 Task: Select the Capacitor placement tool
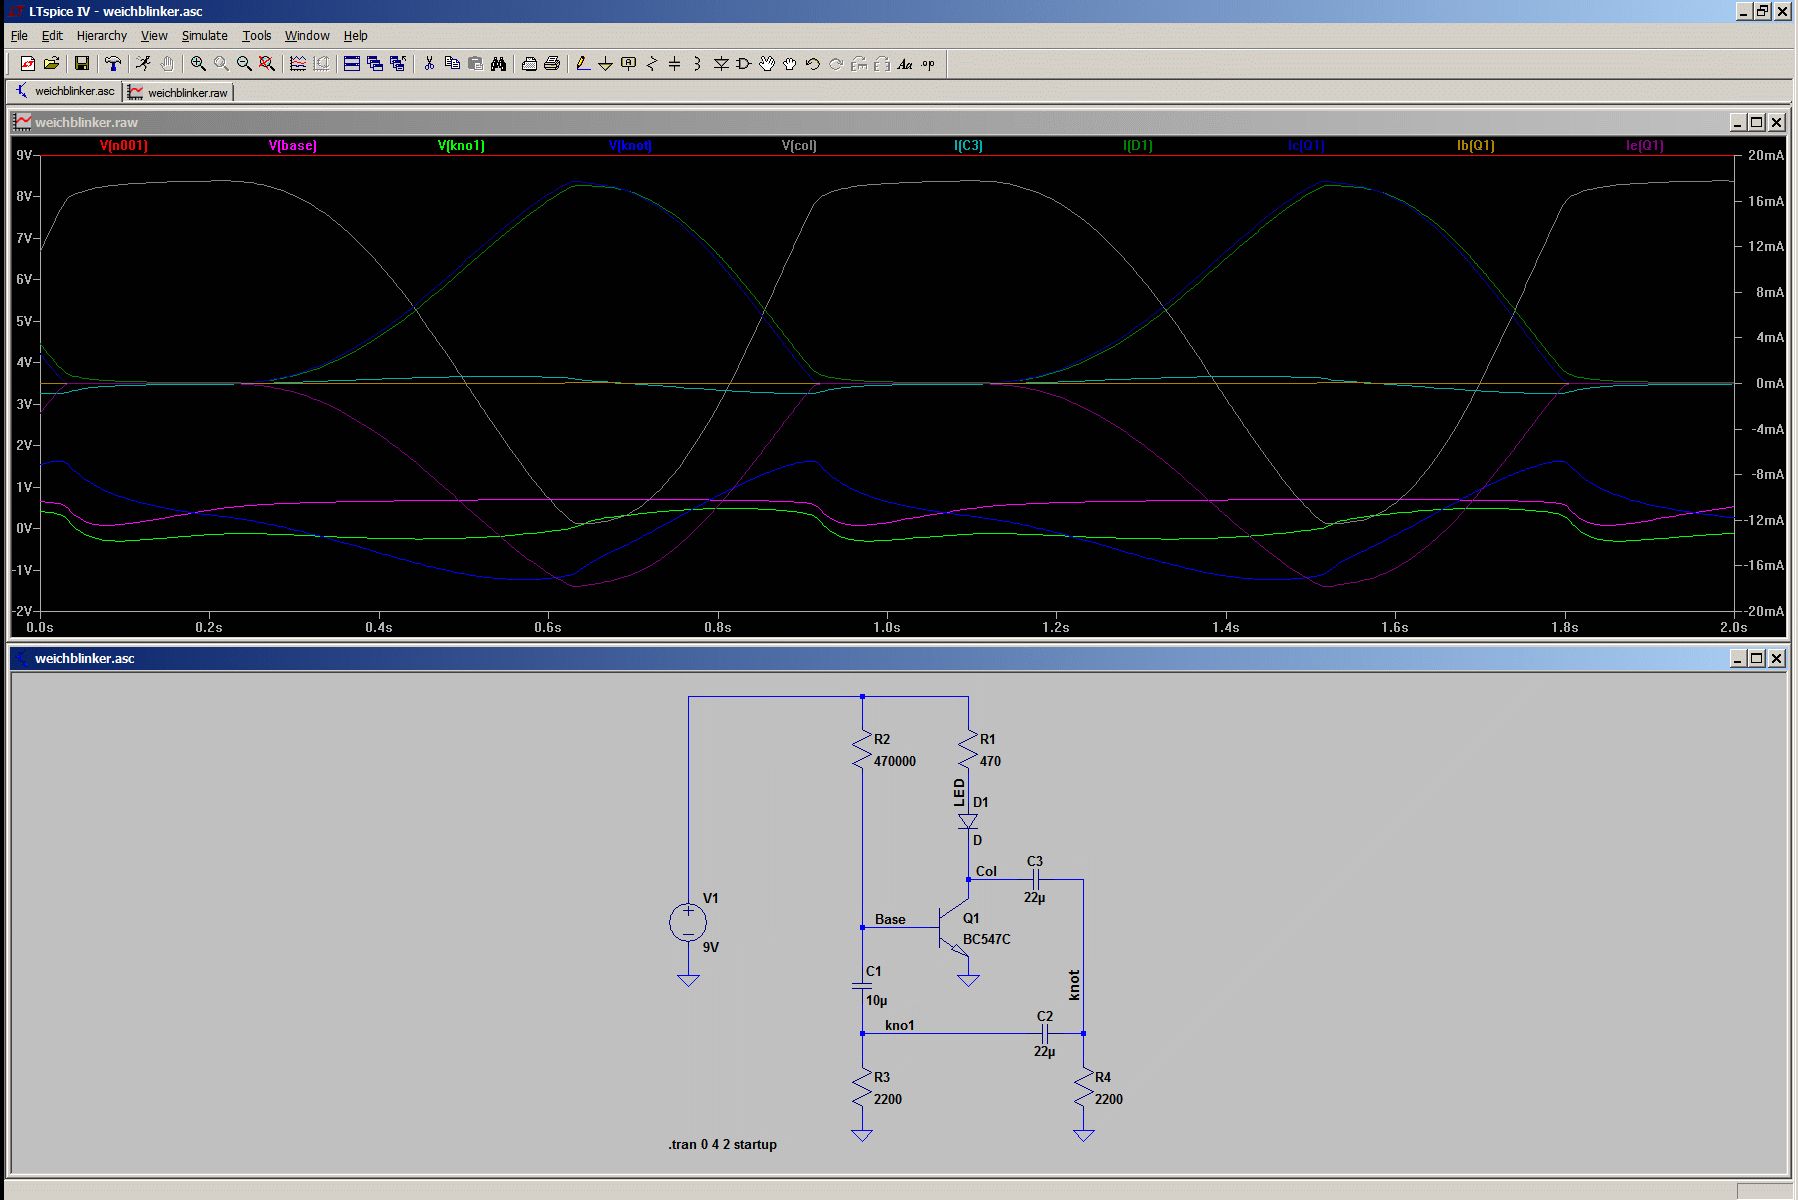point(674,64)
